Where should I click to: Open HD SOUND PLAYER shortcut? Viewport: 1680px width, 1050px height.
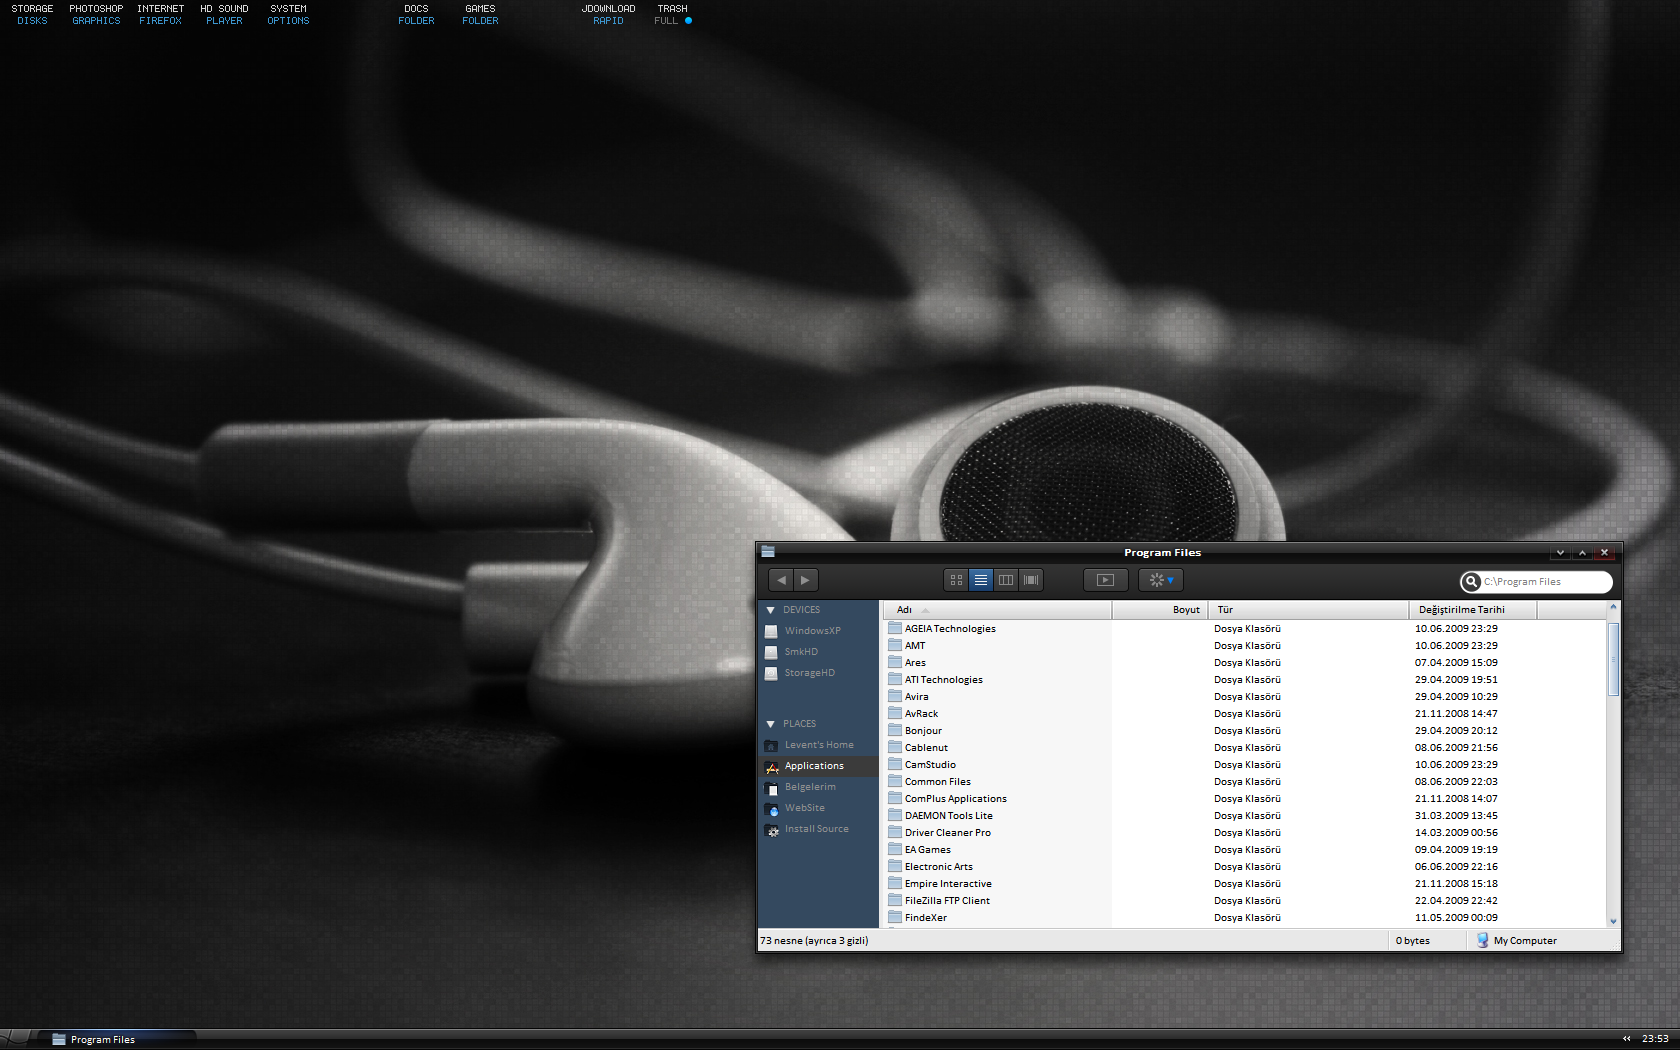tap(224, 15)
